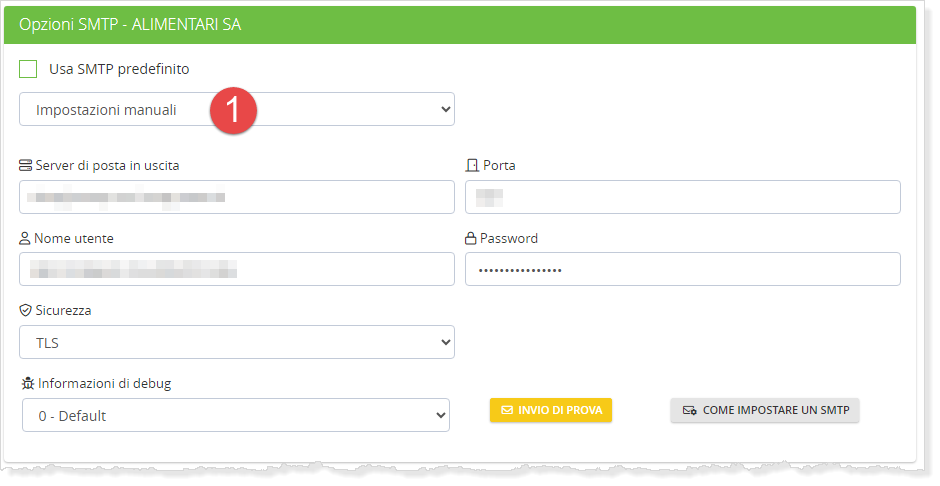This screenshot has height=486, width=940.
Task: Click the red number 1 marker badge
Action: coord(234,110)
